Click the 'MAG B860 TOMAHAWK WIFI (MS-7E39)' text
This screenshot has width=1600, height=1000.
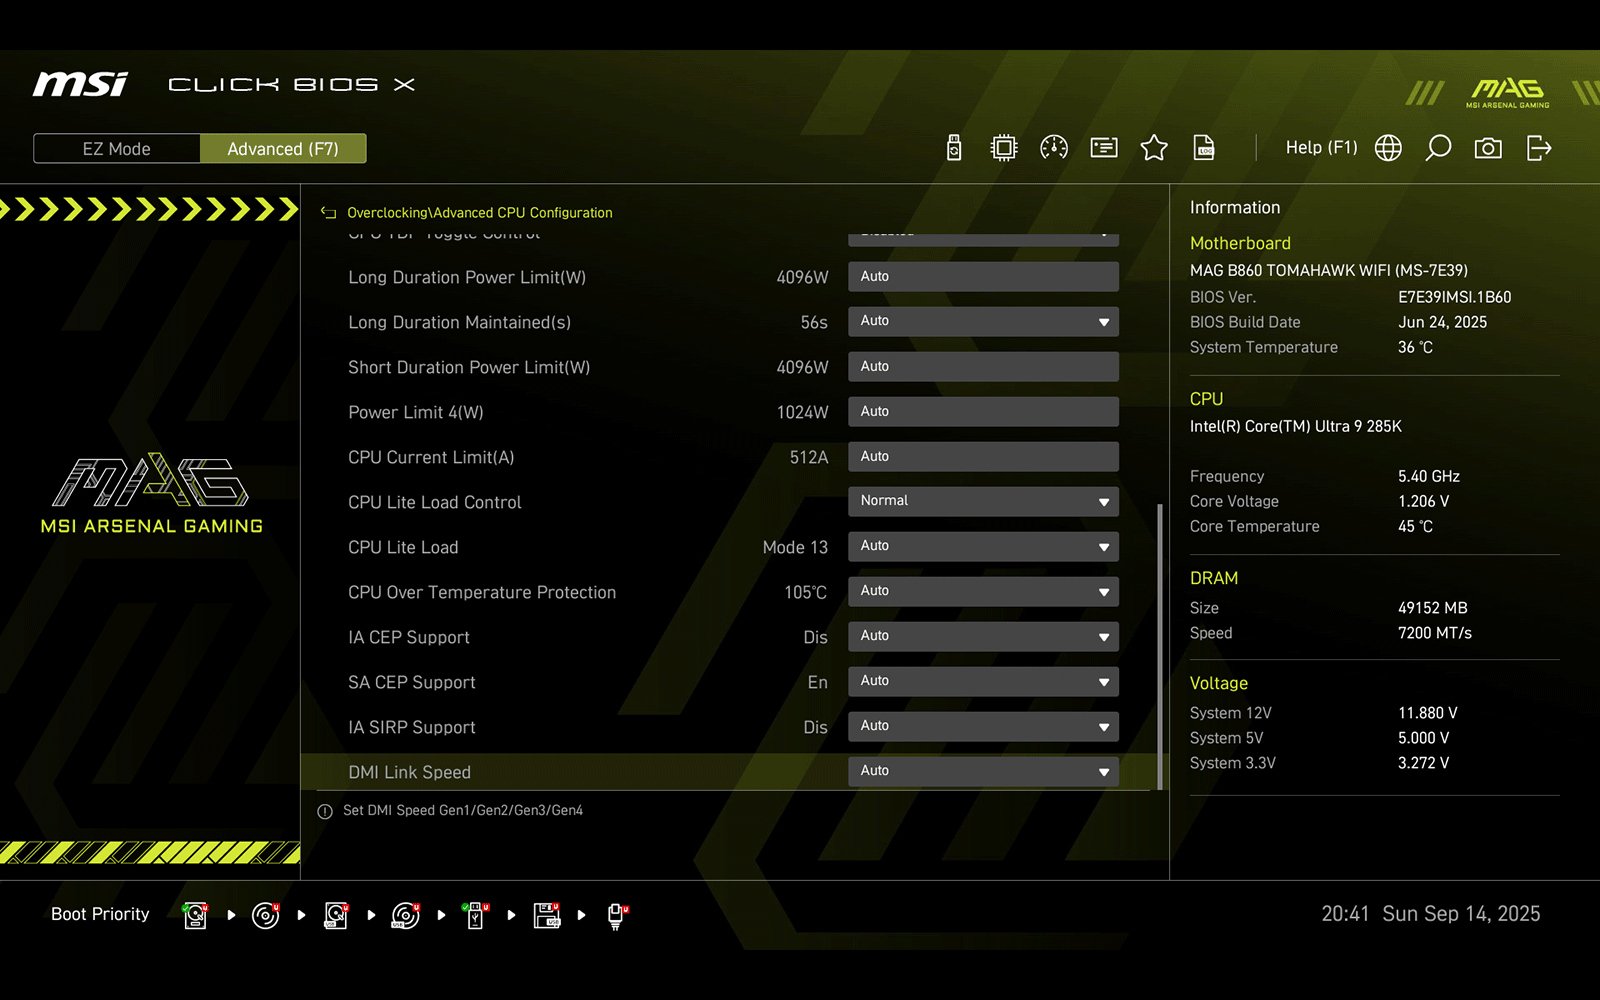coord(1329,270)
